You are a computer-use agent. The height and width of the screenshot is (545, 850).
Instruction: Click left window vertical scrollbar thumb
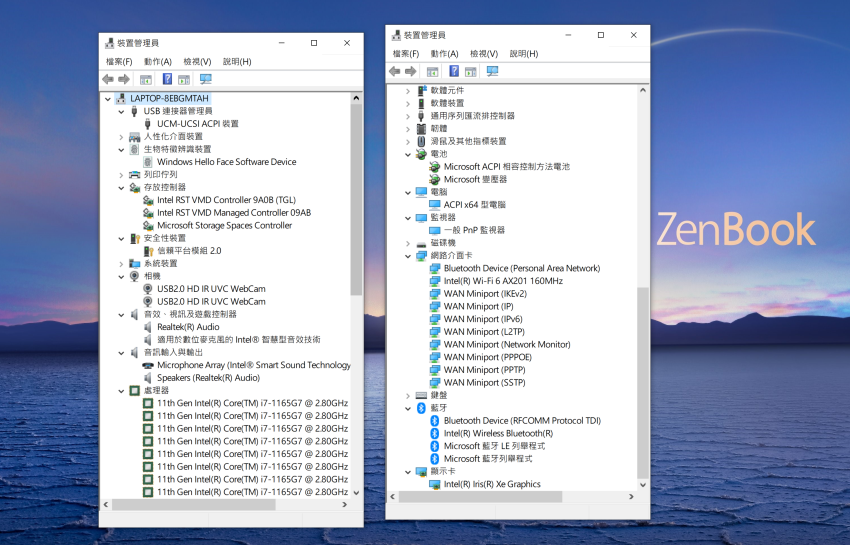point(356,200)
